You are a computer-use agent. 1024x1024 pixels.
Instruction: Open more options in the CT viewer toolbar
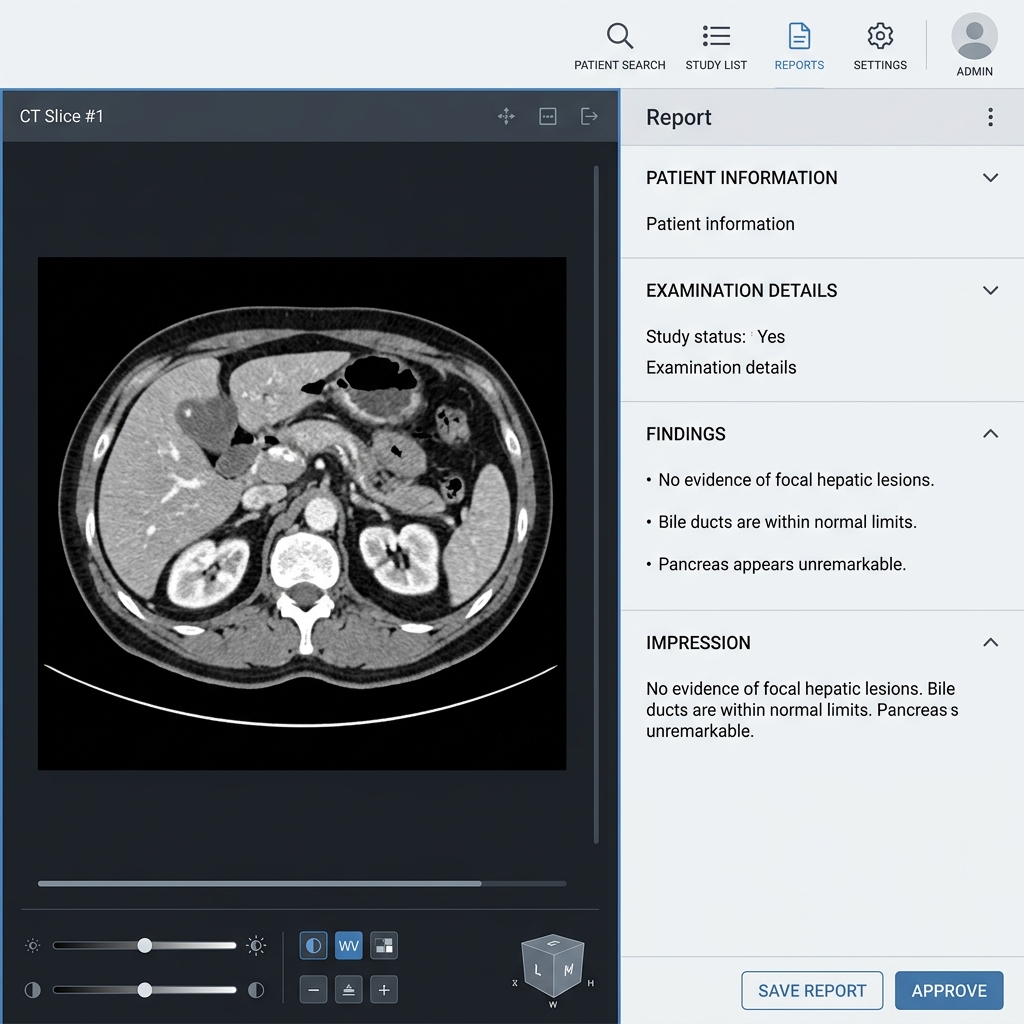click(x=548, y=116)
